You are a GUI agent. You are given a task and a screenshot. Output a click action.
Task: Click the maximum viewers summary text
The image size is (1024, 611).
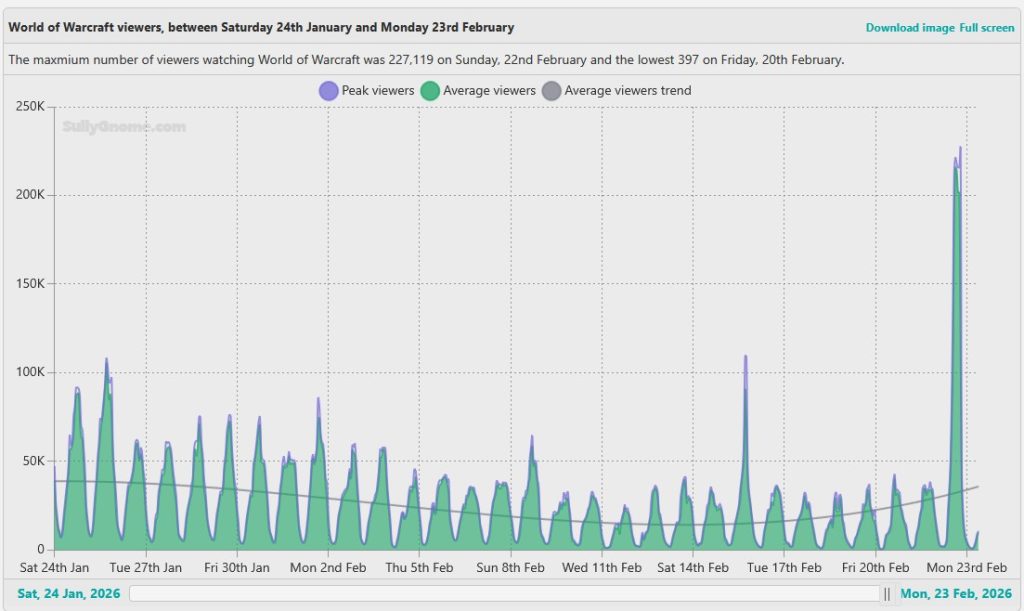point(426,60)
